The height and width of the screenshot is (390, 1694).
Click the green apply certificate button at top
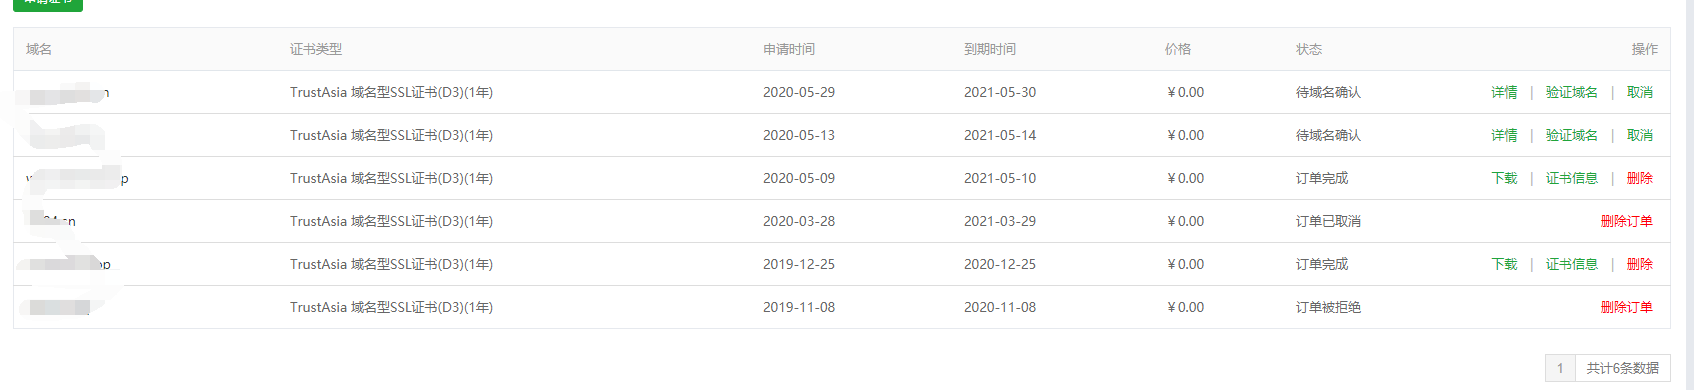coord(48,4)
